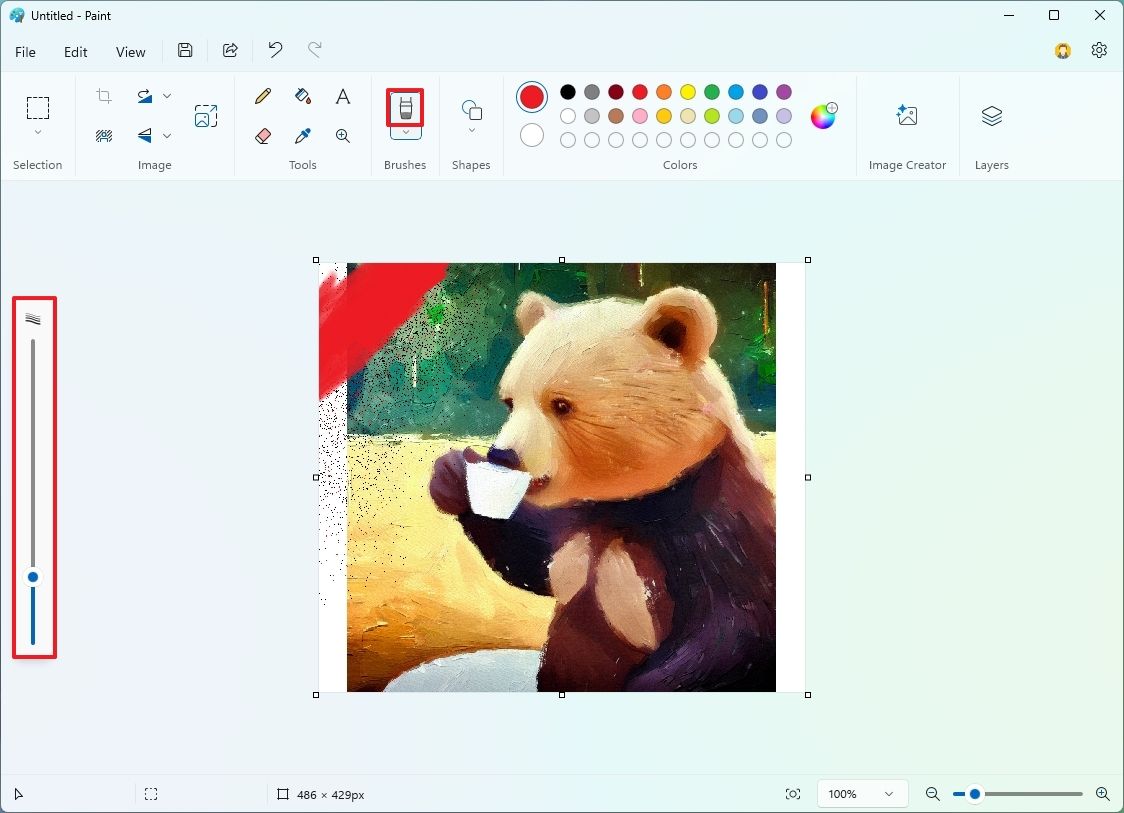Viewport: 1124px width, 813px height.
Task: Open the Edit colors picker
Action: (822, 116)
